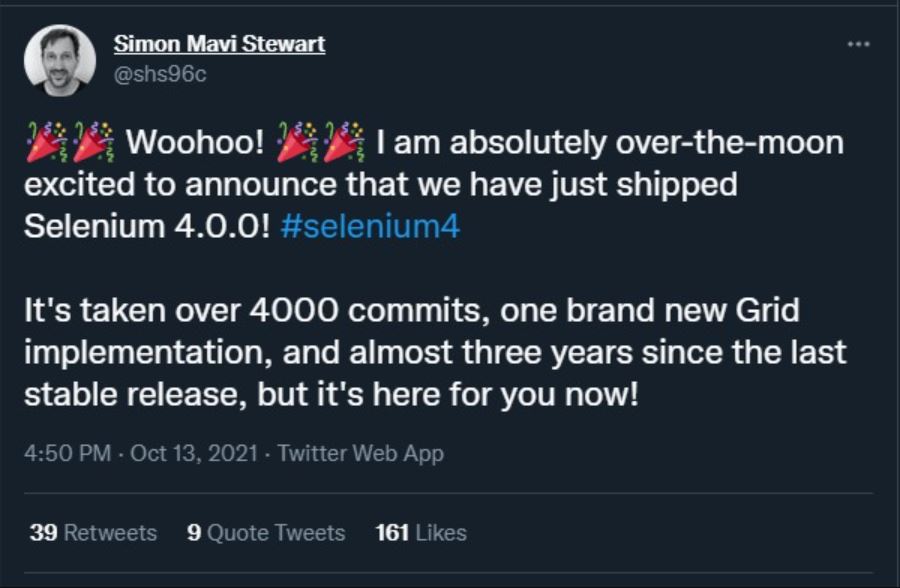
Task: Show the 161 Likes list
Action: (x=421, y=533)
